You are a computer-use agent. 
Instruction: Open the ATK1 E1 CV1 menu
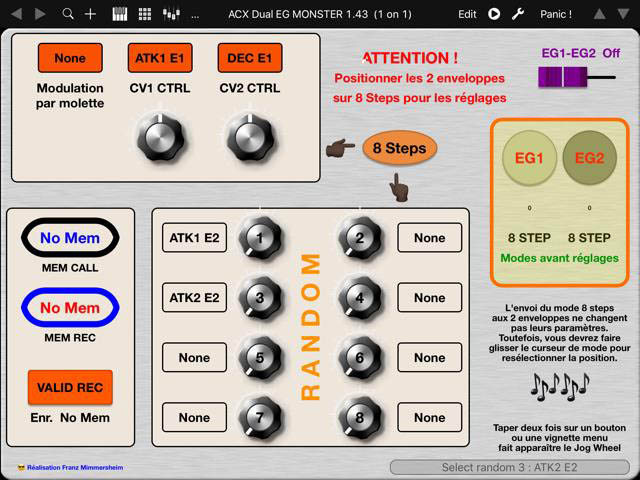point(160,58)
